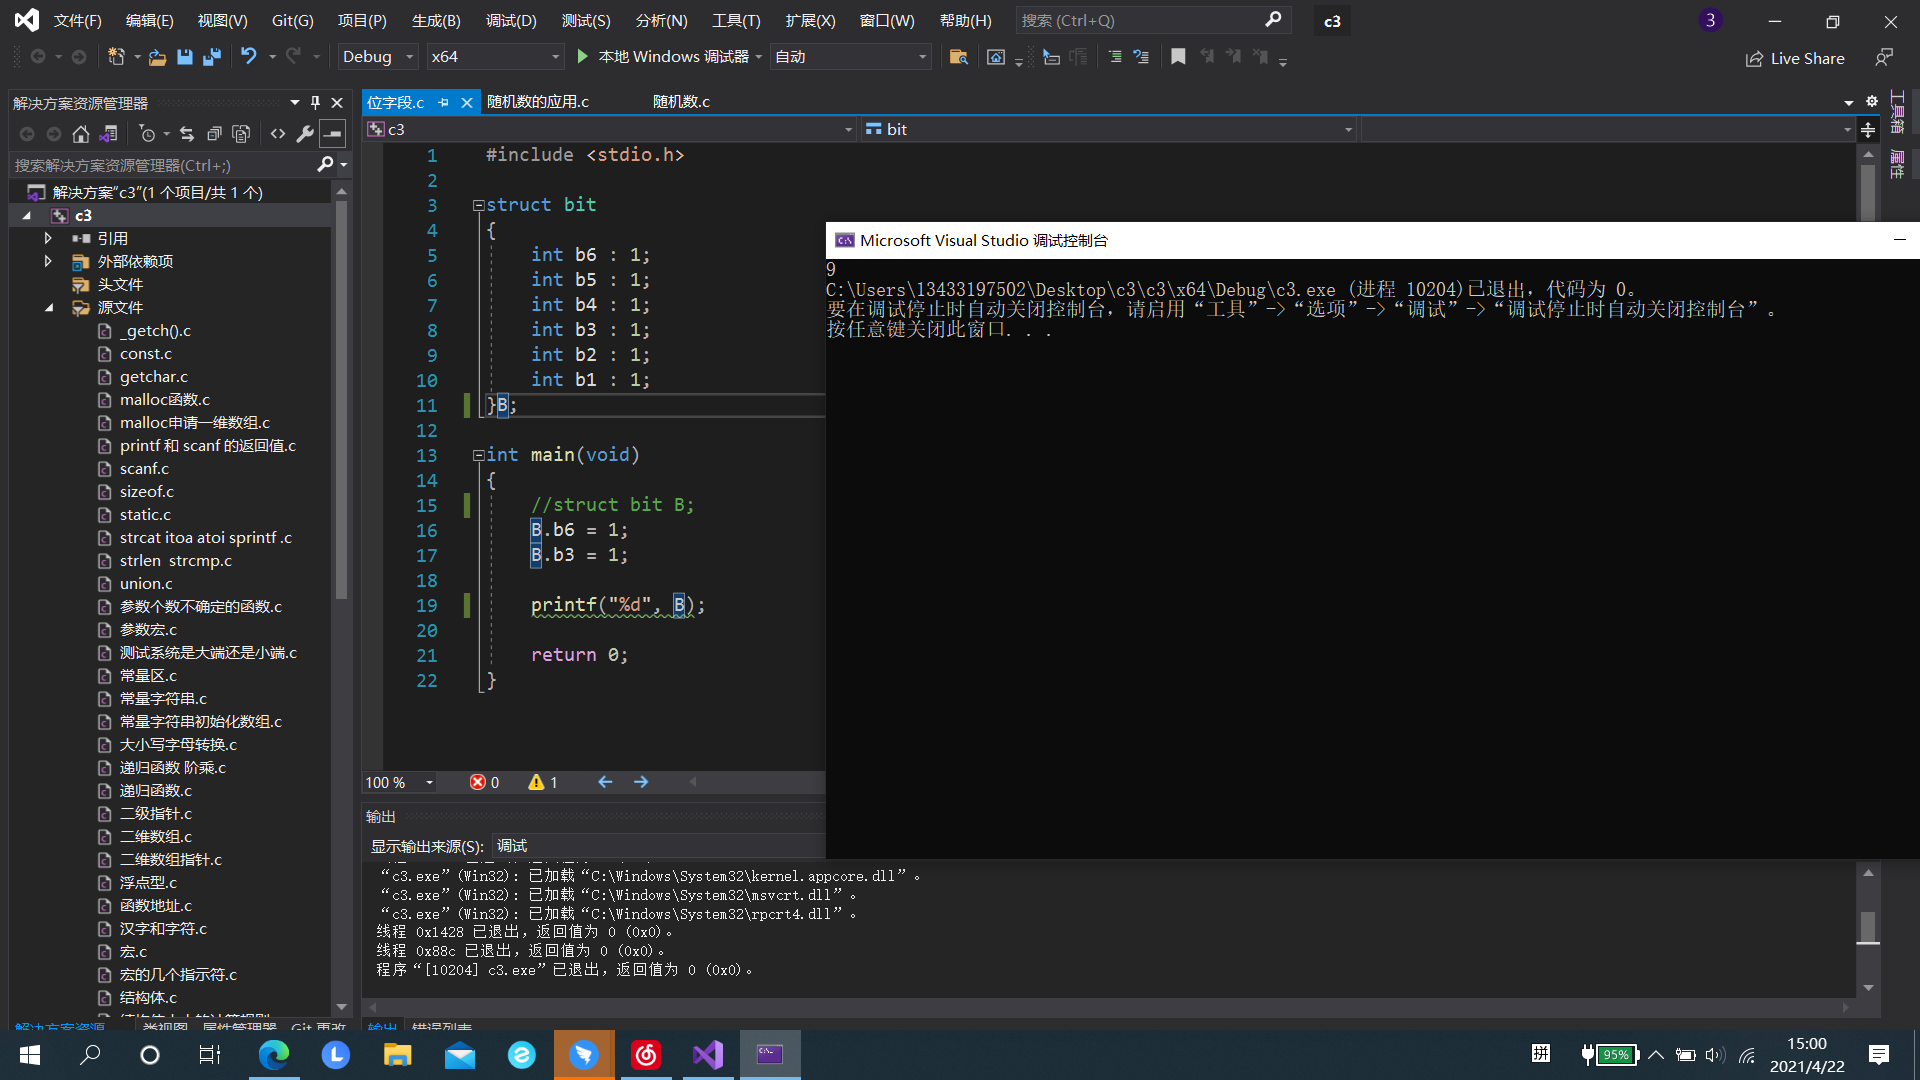The height and width of the screenshot is (1080, 1920).
Task: Click the Collapse All icon in Solution Explorer
Action: (x=214, y=133)
